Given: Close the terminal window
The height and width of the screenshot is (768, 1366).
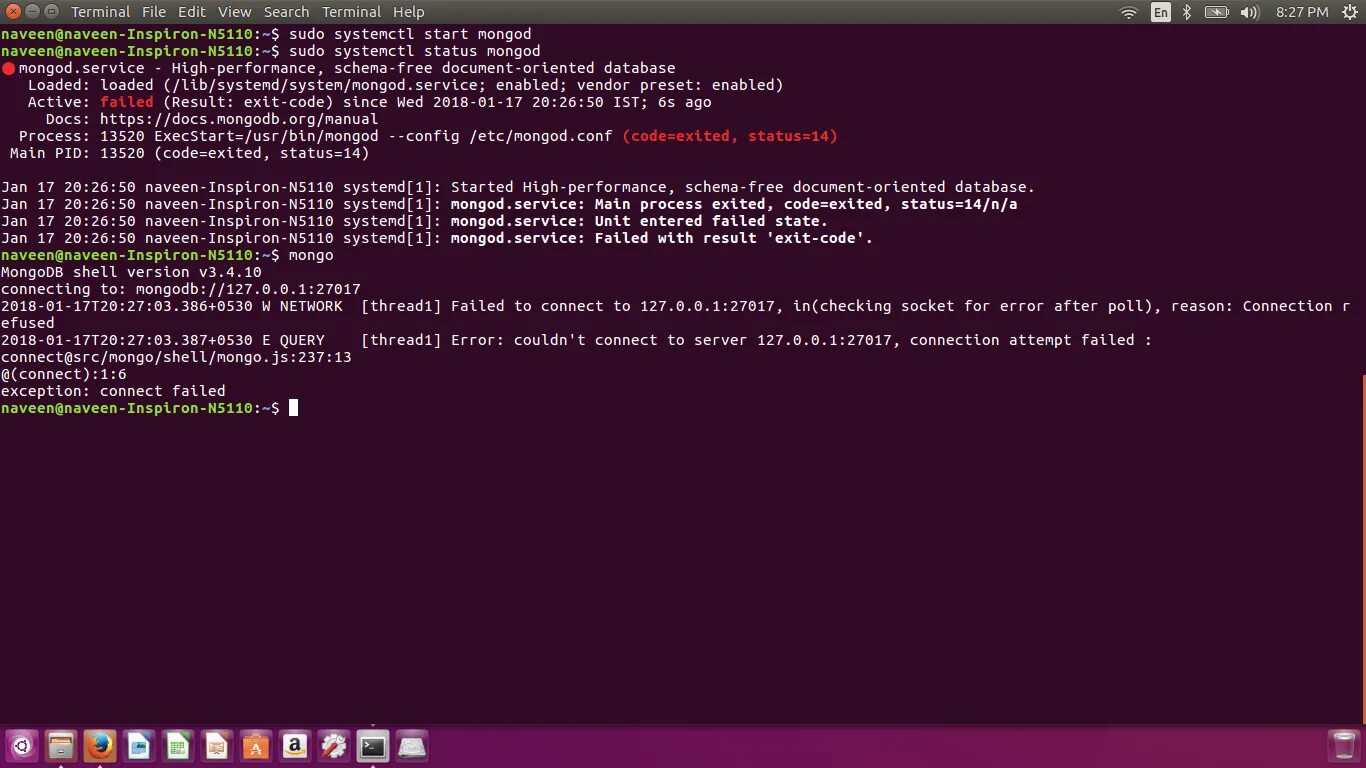Looking at the screenshot, I should (x=13, y=11).
